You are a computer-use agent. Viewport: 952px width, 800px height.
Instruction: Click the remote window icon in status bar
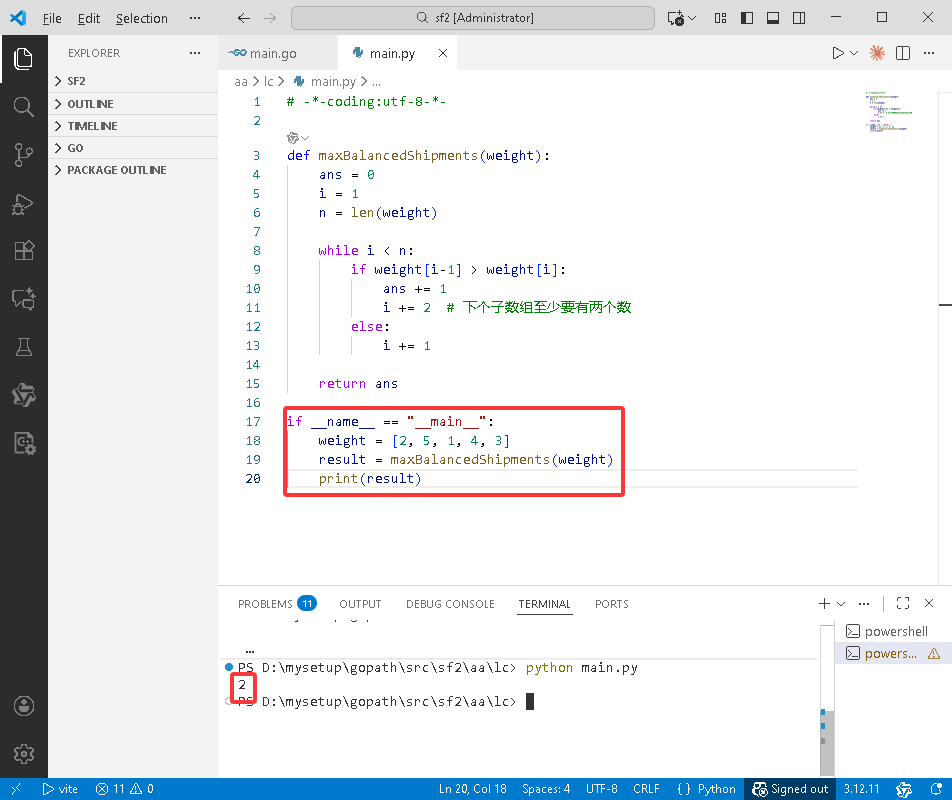(x=16, y=788)
